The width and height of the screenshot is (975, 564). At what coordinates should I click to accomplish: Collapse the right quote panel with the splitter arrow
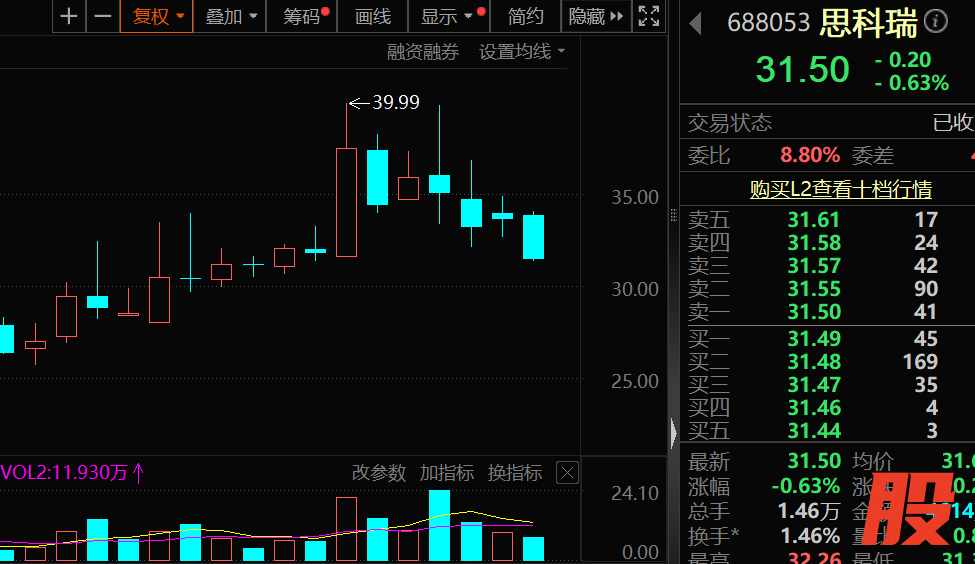(673, 433)
